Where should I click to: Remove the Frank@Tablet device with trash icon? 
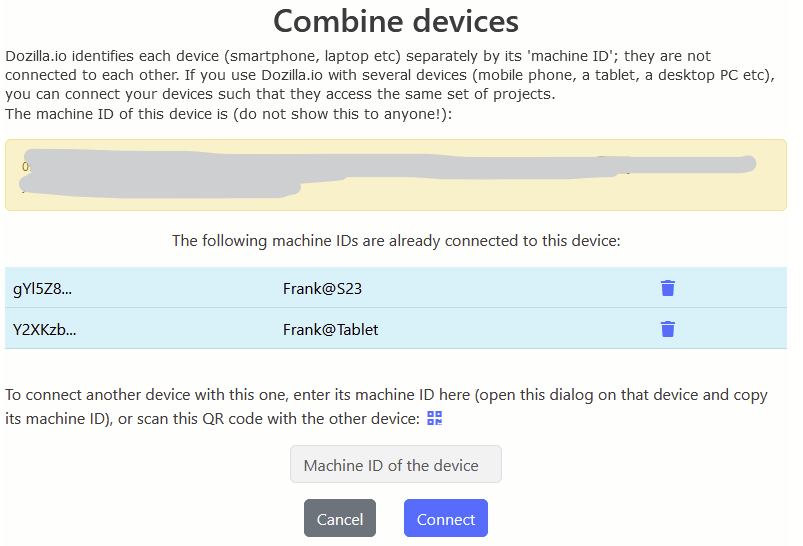(x=668, y=329)
